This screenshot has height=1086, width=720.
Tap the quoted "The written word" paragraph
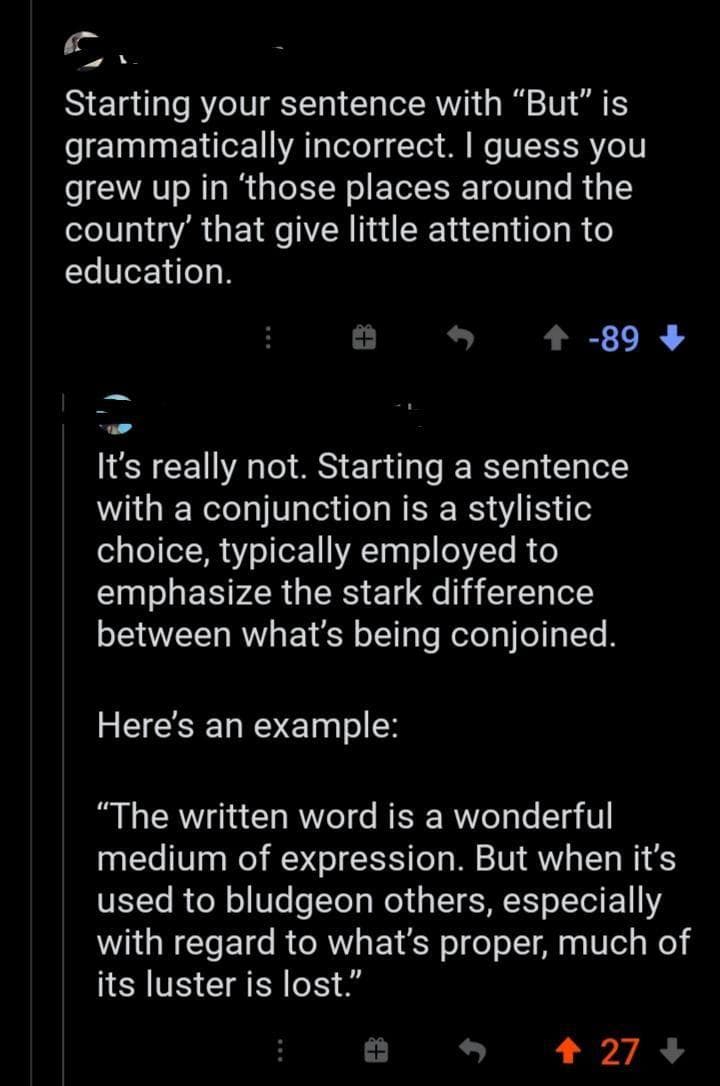coord(392,901)
